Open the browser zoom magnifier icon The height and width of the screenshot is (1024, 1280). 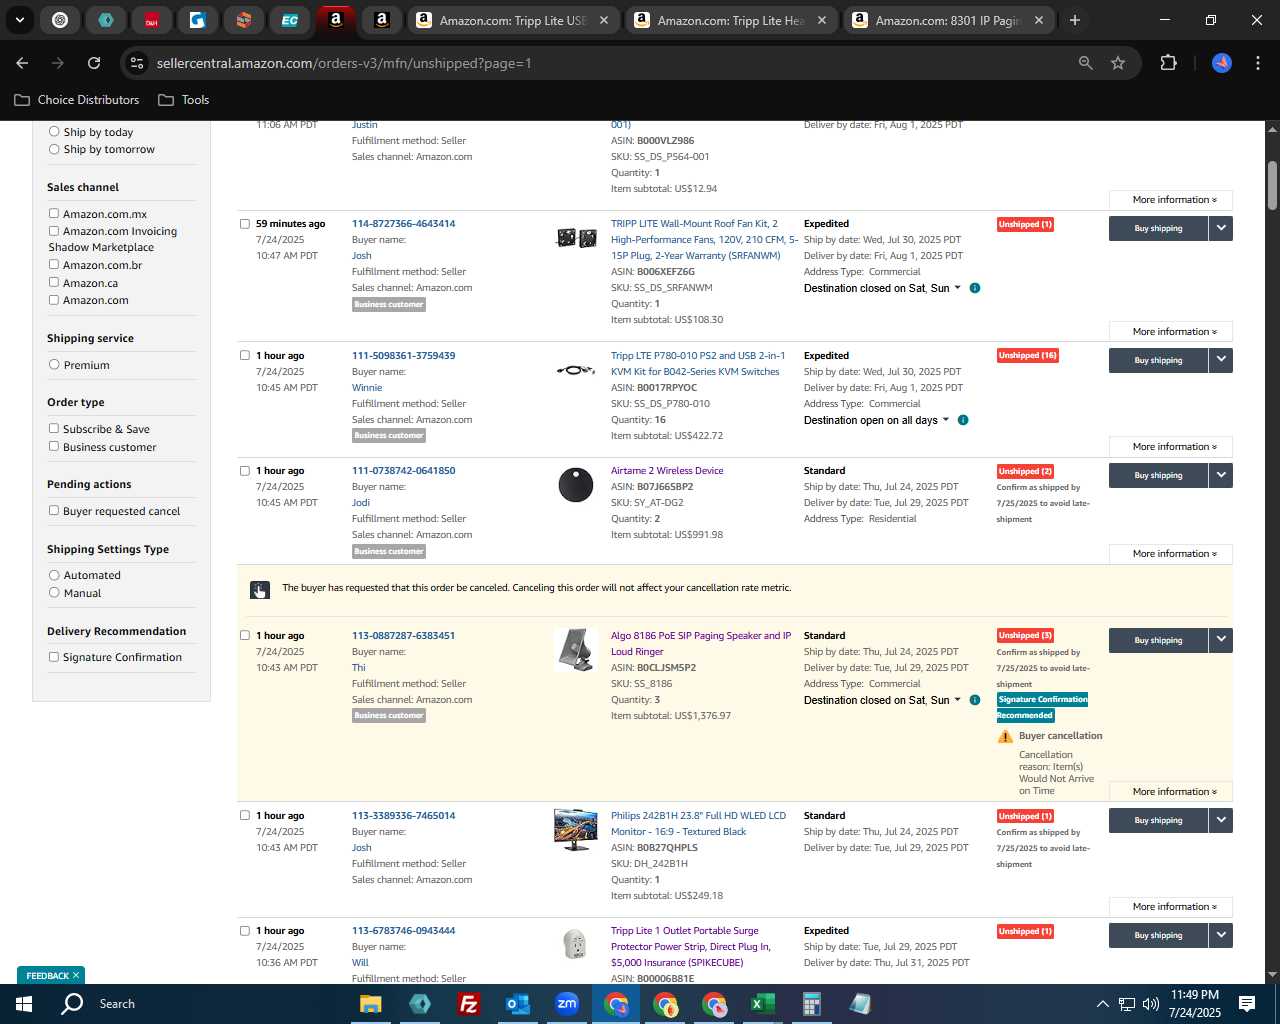point(1085,63)
